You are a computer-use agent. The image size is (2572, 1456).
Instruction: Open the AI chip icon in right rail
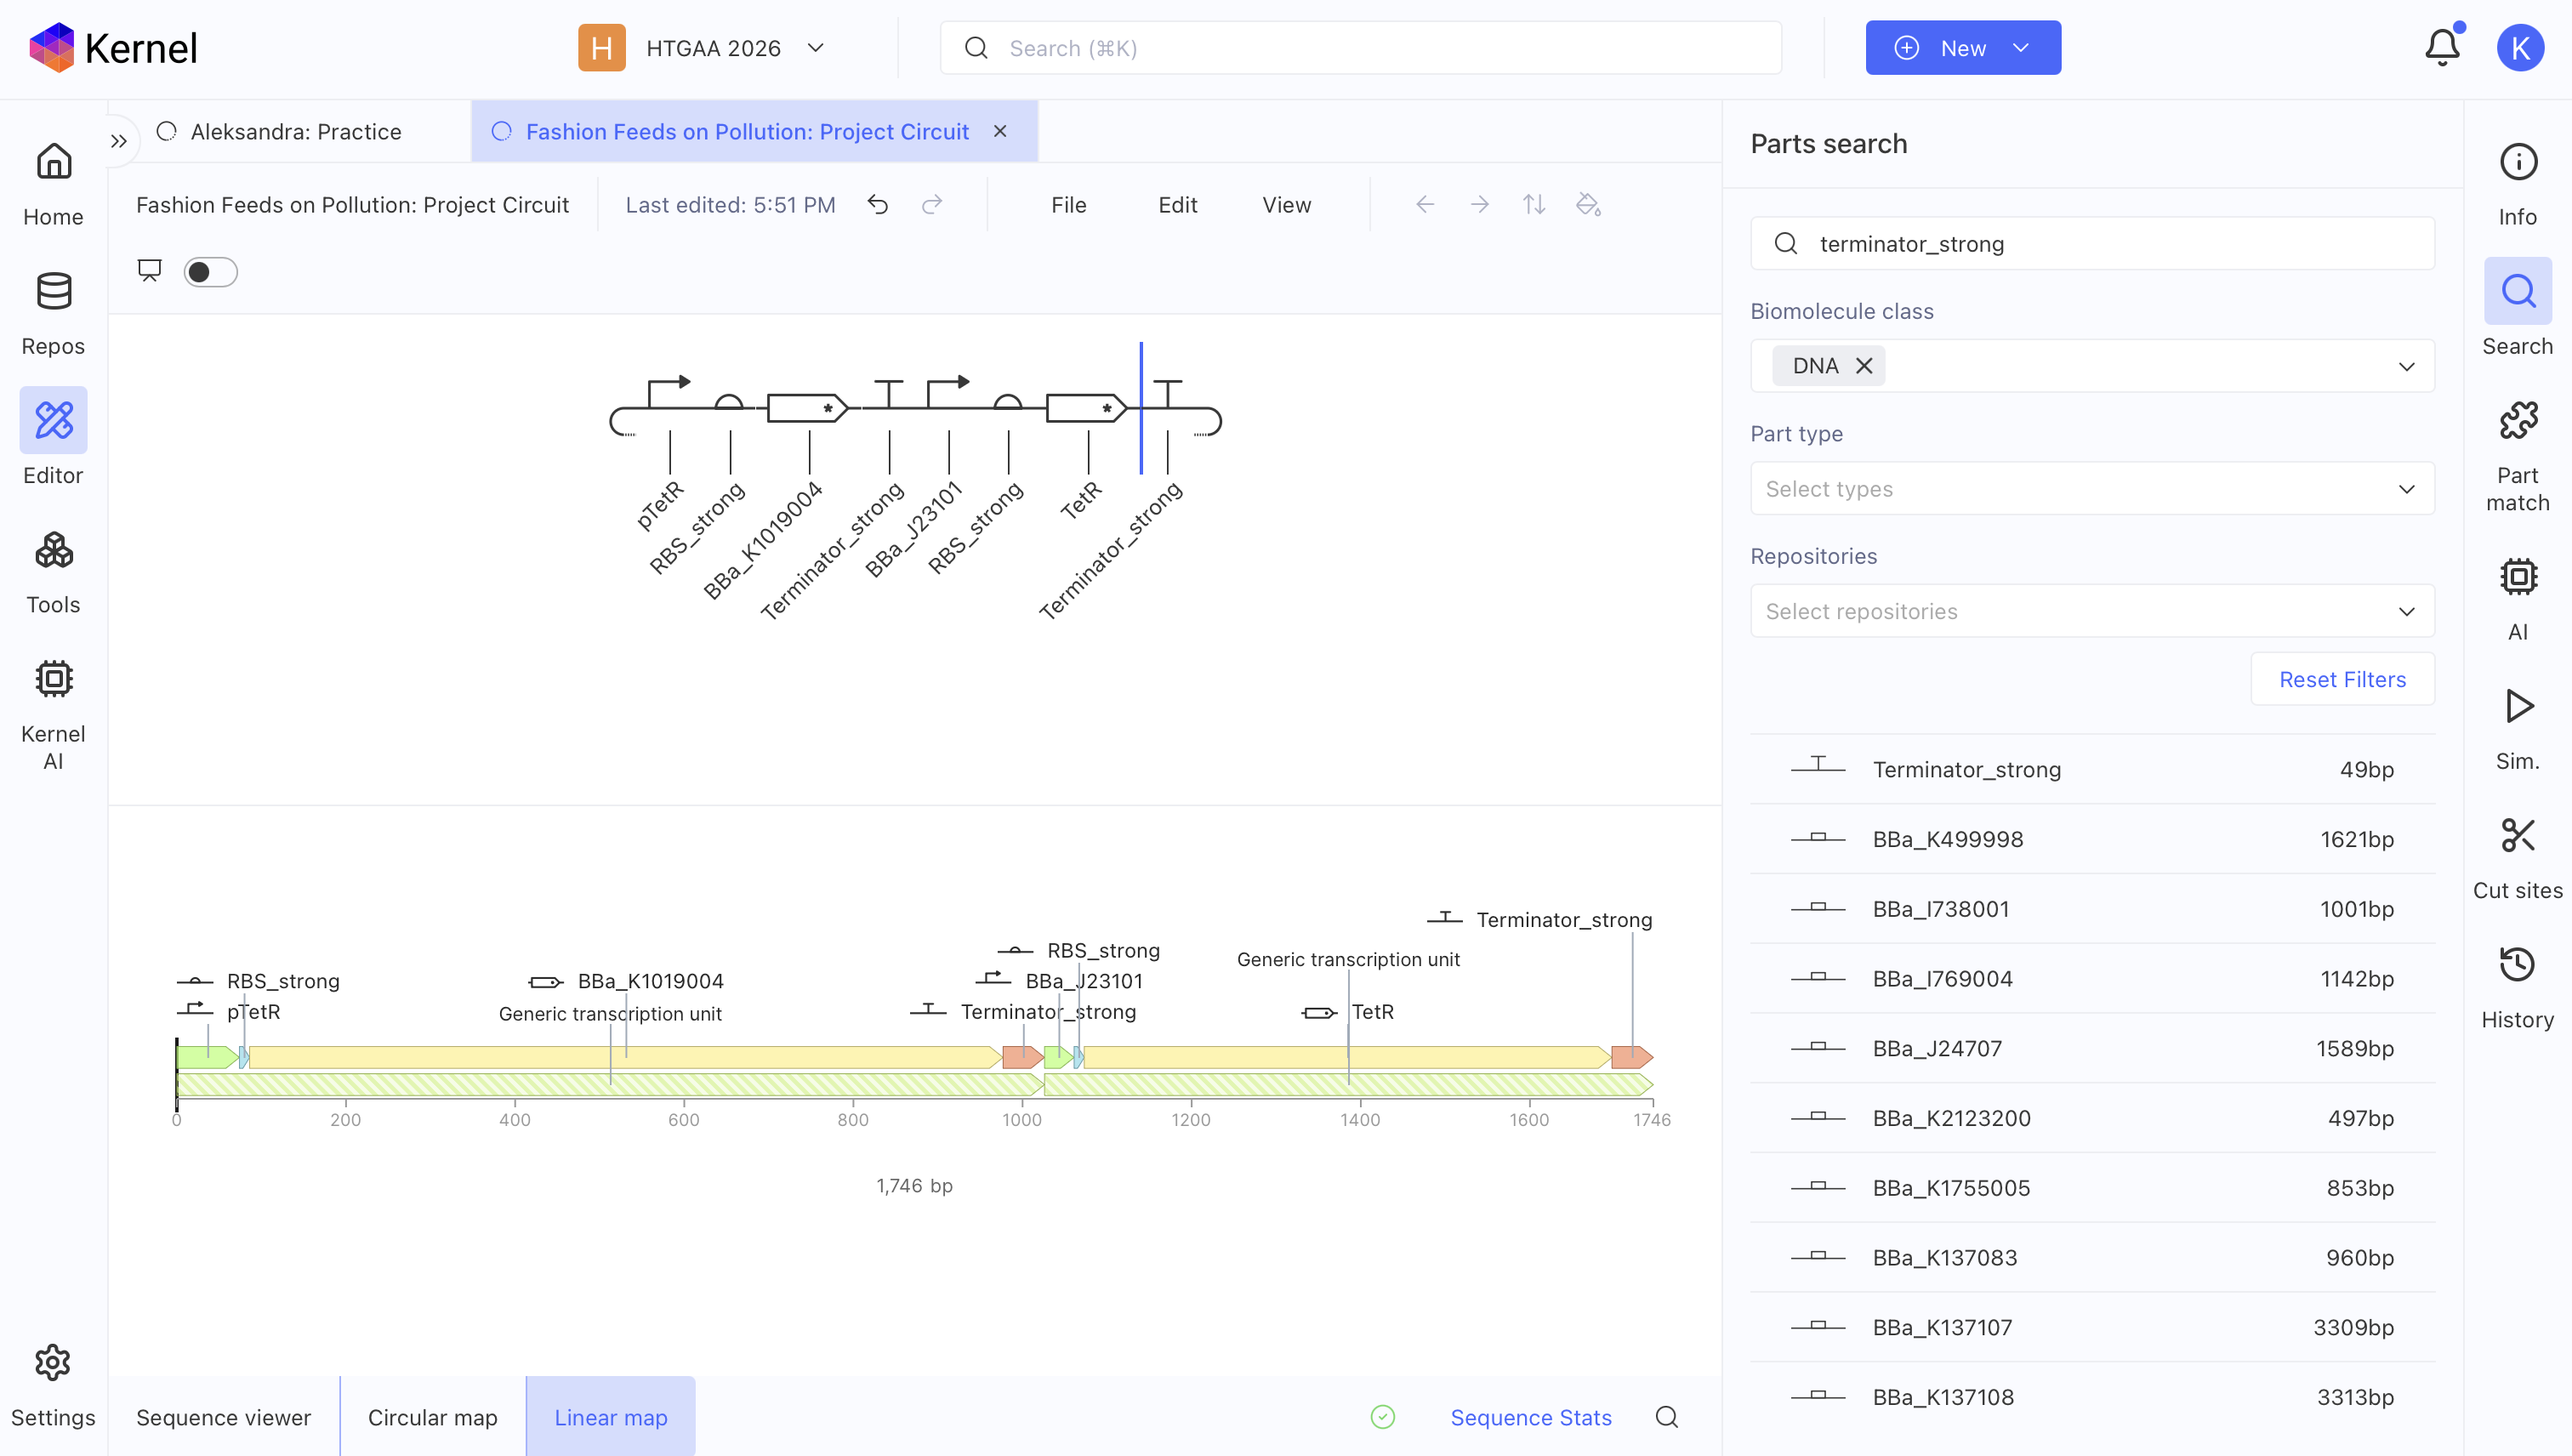pos(2518,577)
